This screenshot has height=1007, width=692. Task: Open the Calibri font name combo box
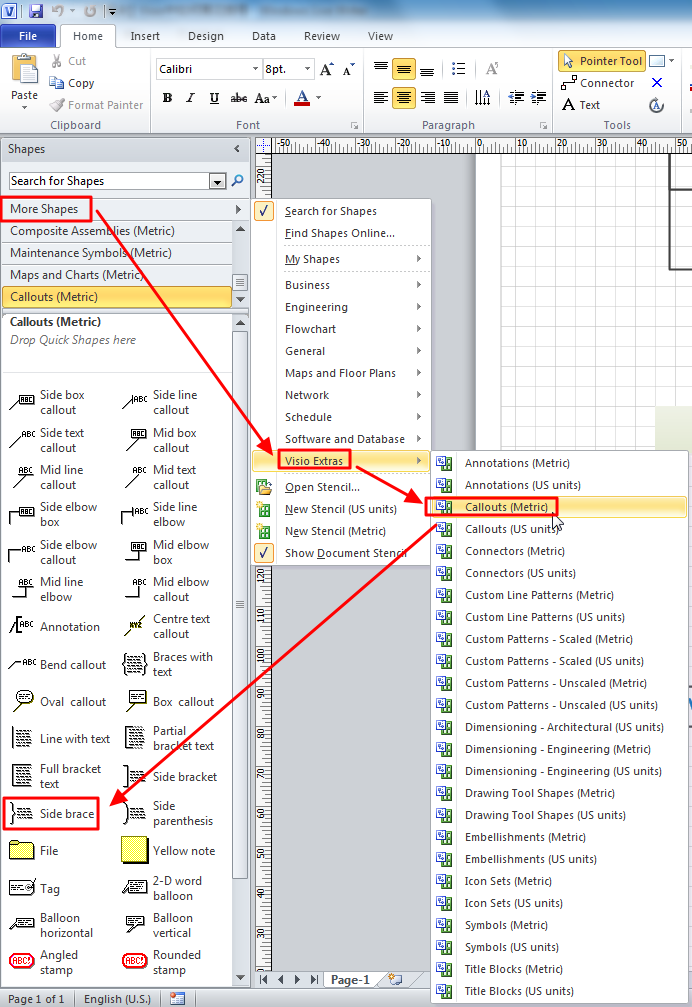click(209, 69)
